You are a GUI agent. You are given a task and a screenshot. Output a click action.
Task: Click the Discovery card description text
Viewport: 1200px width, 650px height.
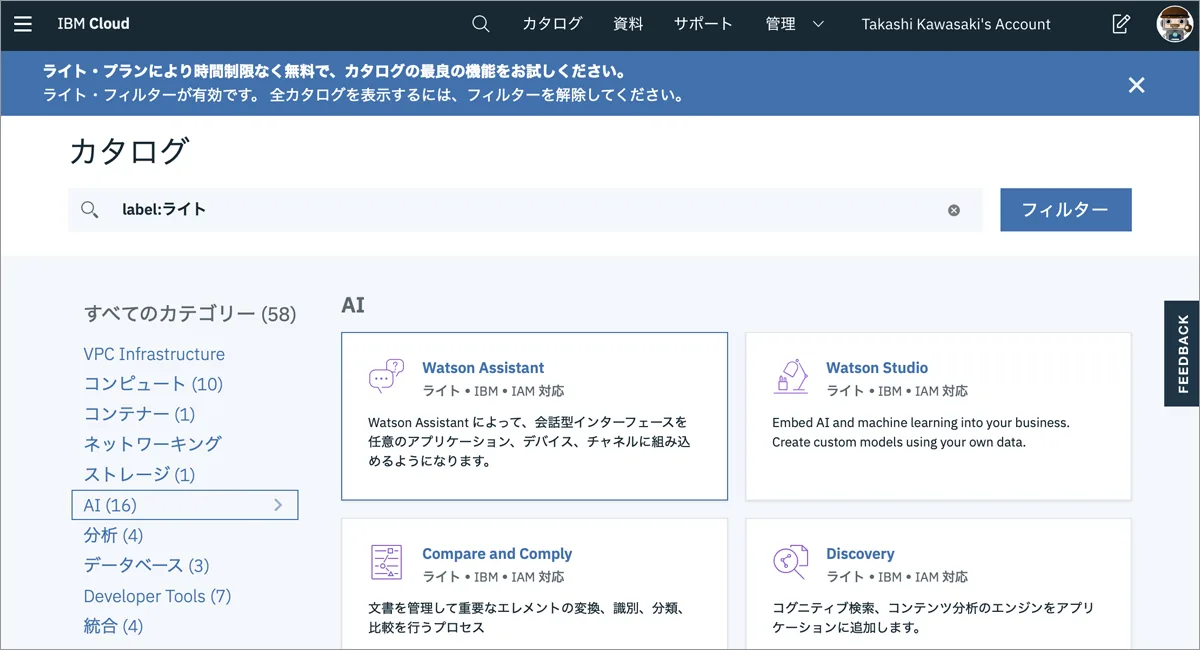click(x=932, y=618)
